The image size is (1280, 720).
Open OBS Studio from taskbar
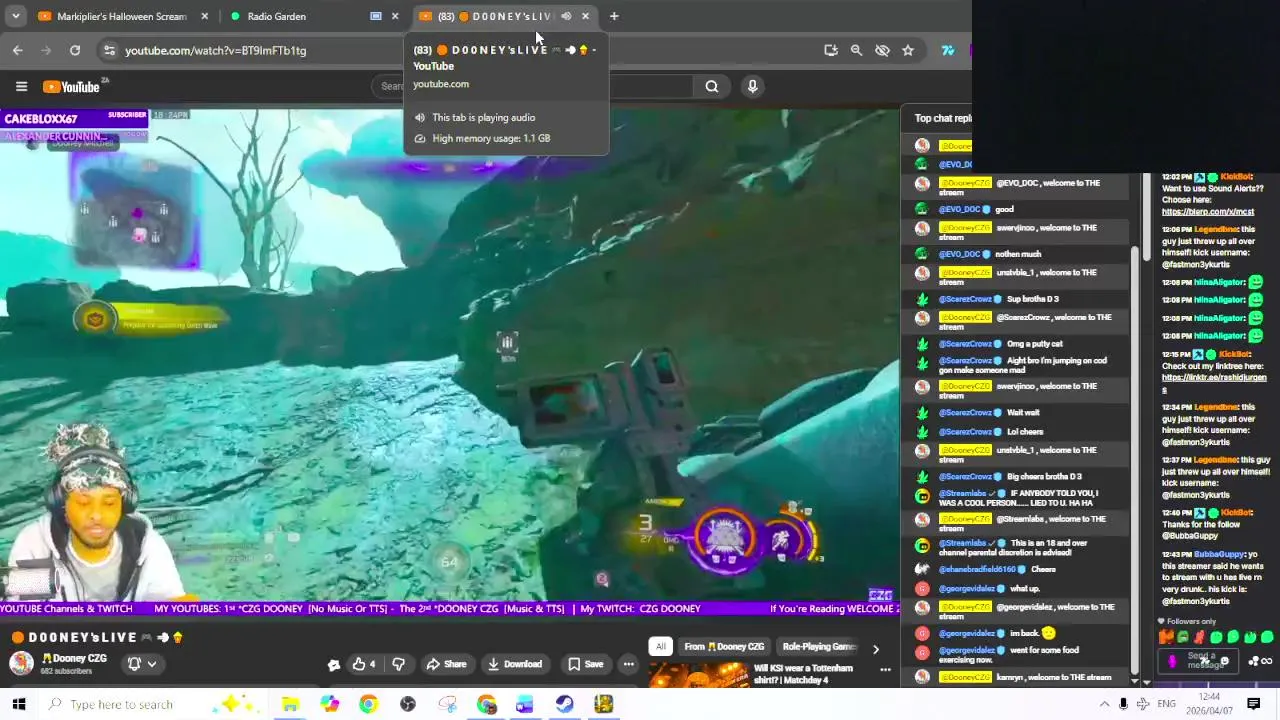[408, 704]
